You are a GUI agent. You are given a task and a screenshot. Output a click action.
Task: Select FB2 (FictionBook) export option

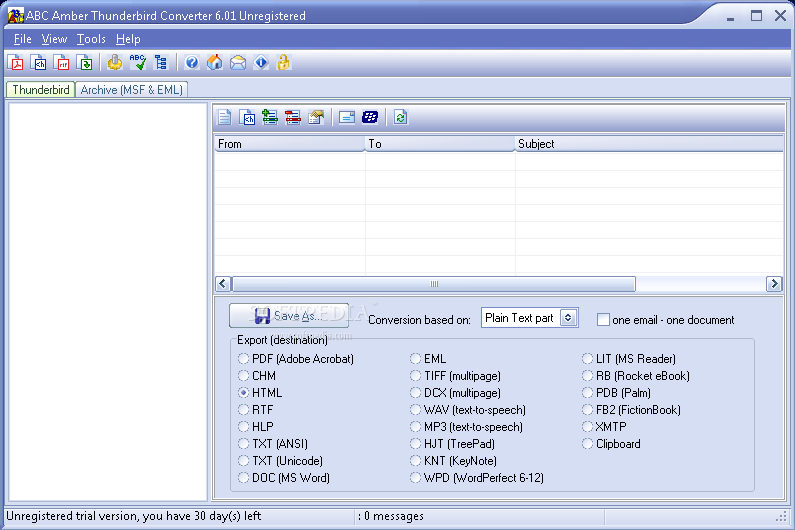[x=631, y=410]
